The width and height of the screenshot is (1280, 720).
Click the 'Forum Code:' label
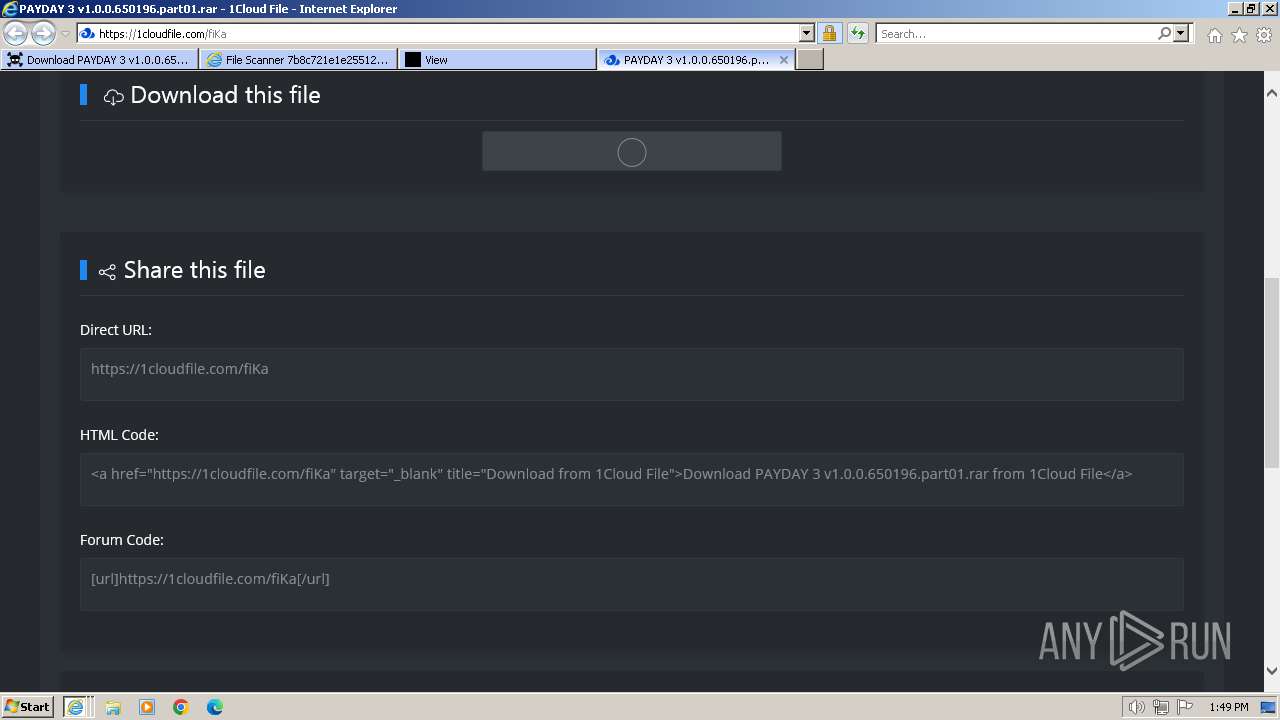(122, 540)
